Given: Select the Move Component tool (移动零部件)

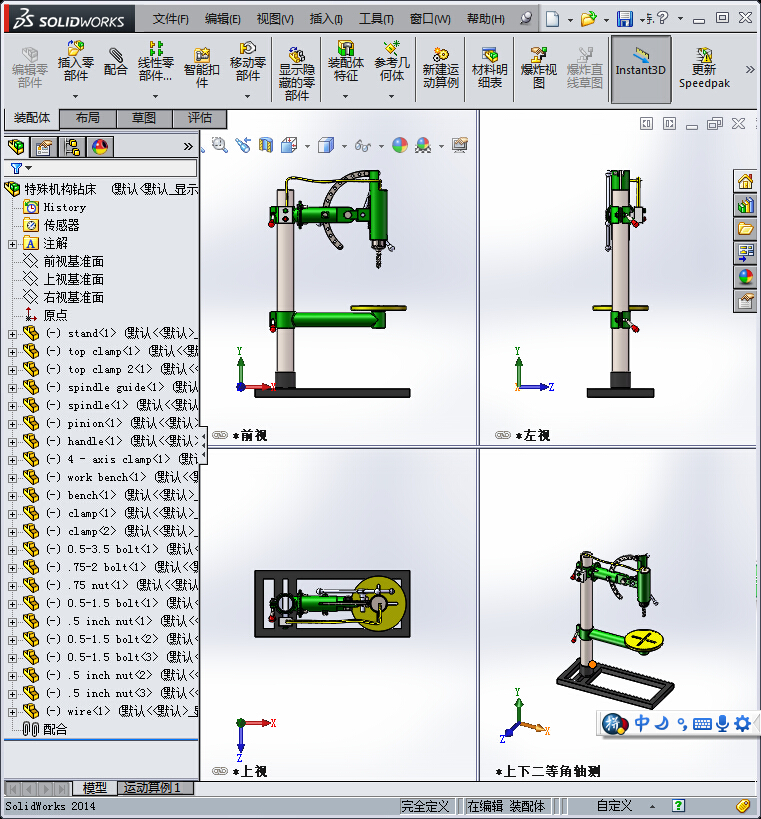Looking at the screenshot, I should [248, 62].
